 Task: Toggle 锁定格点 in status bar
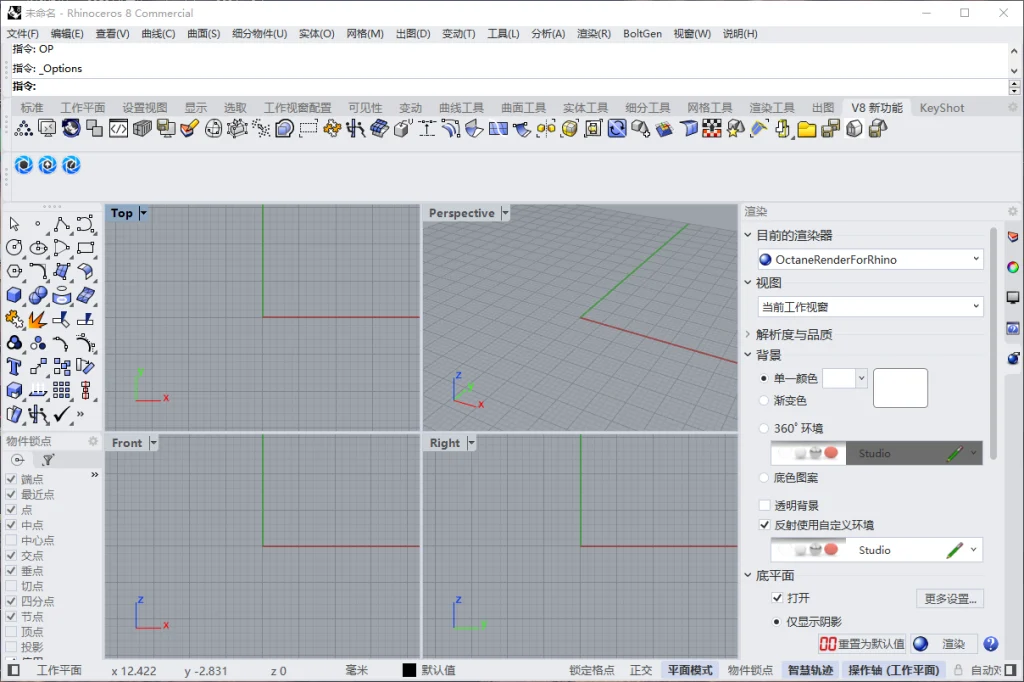[x=592, y=670]
